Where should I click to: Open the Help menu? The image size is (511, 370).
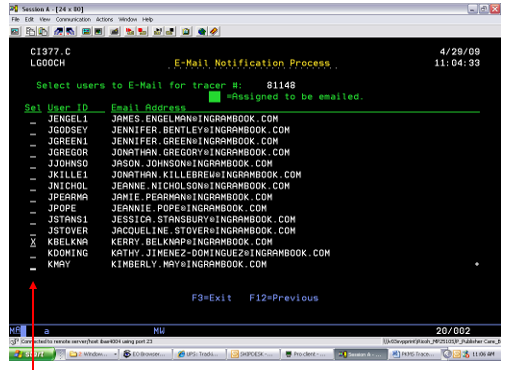tap(147, 19)
